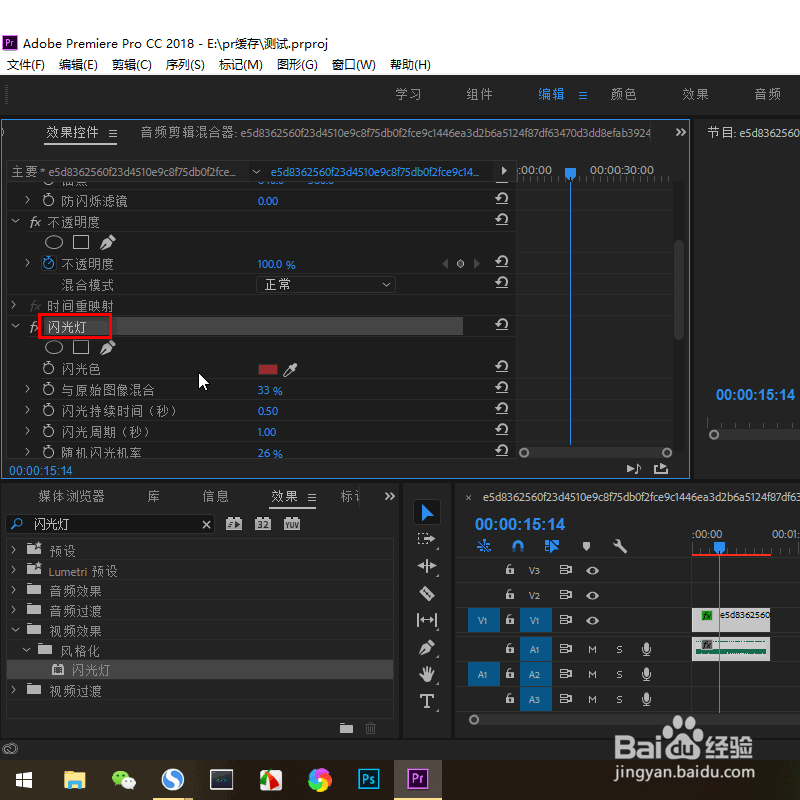Create ellipse mask under 不透明度 effect
Viewport: 800px width, 800px height.
(x=54, y=242)
